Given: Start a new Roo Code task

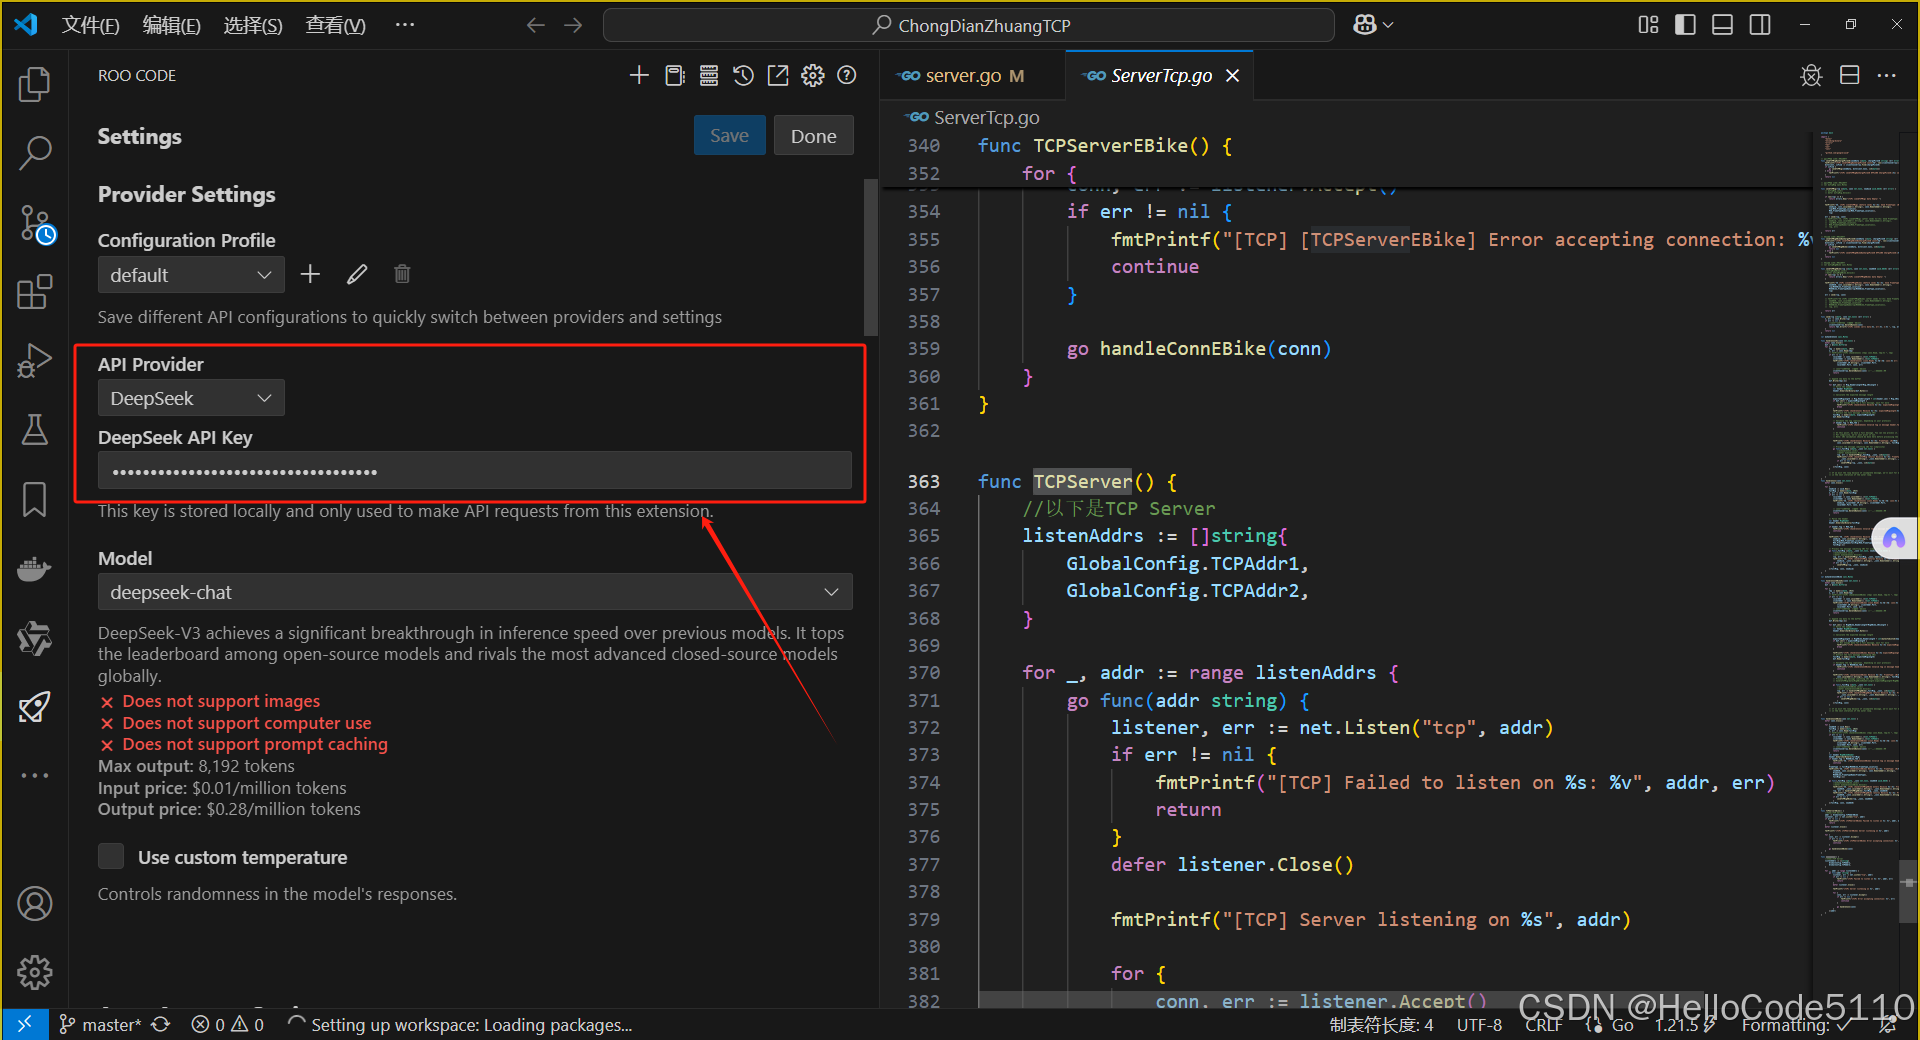Looking at the screenshot, I should point(639,75).
